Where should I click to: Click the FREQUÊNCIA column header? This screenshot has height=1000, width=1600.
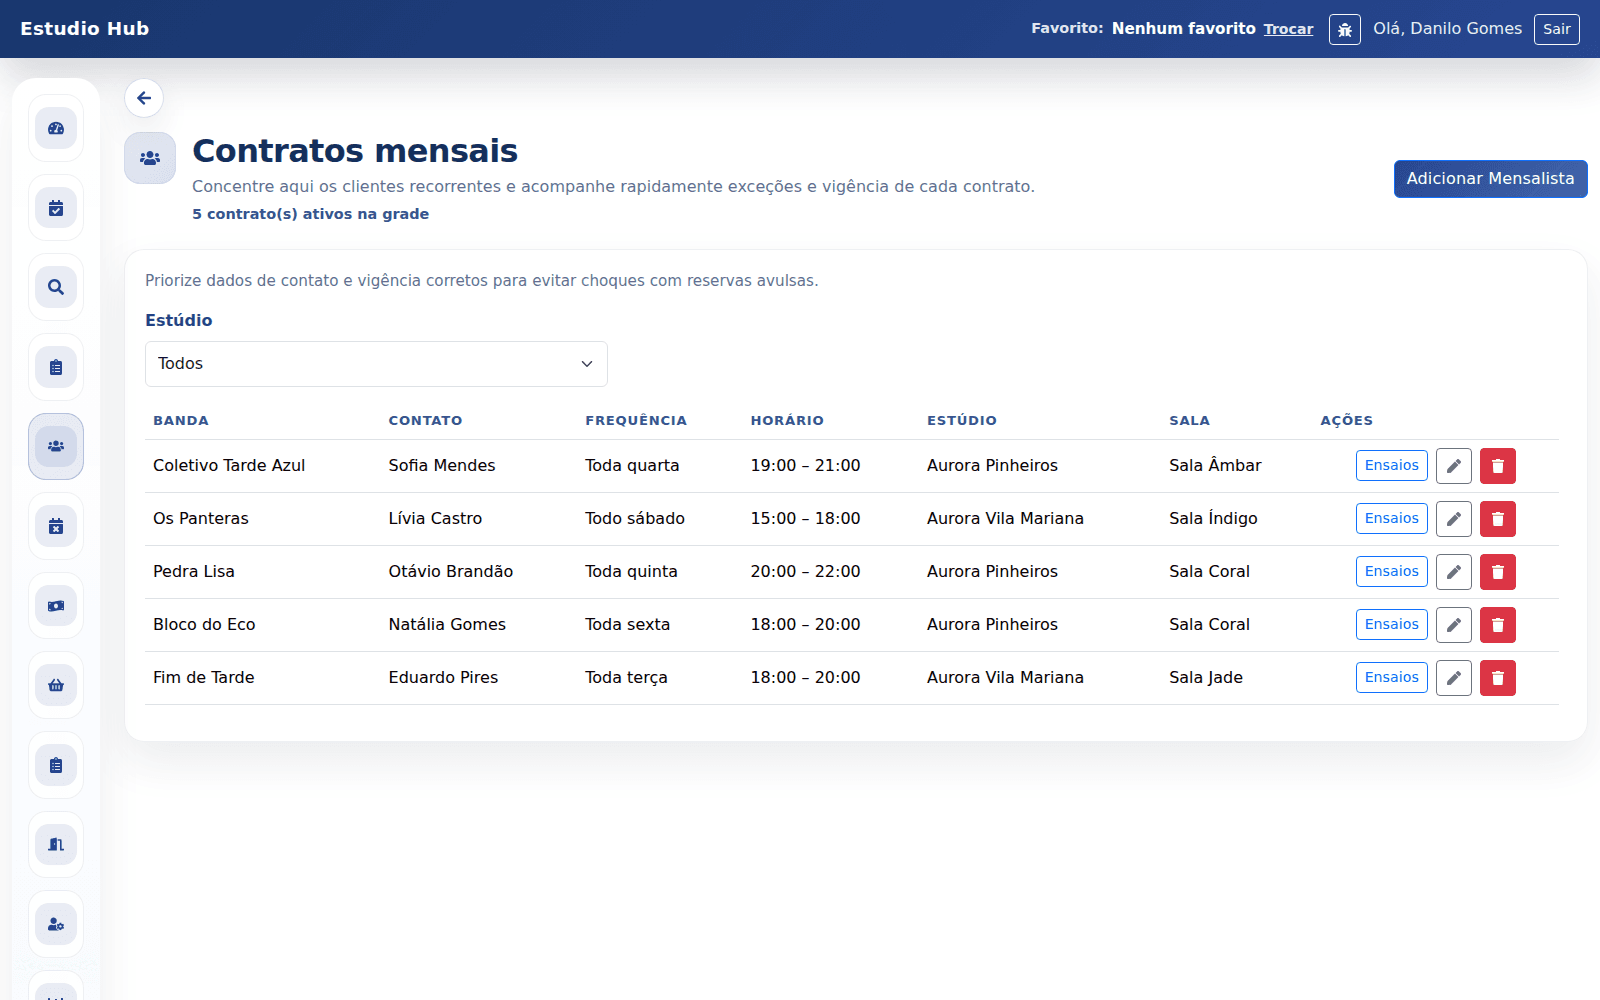pyautogui.click(x=636, y=421)
